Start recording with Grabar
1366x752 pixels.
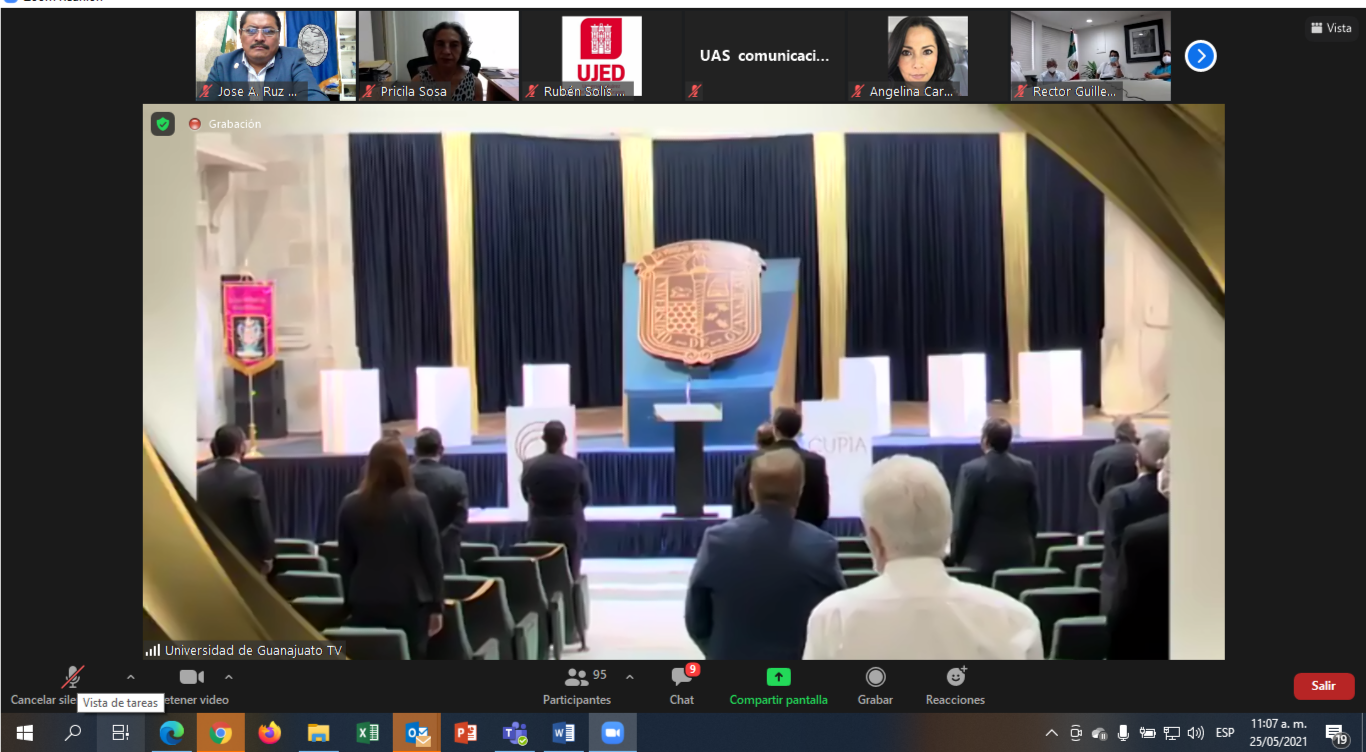[875, 685]
